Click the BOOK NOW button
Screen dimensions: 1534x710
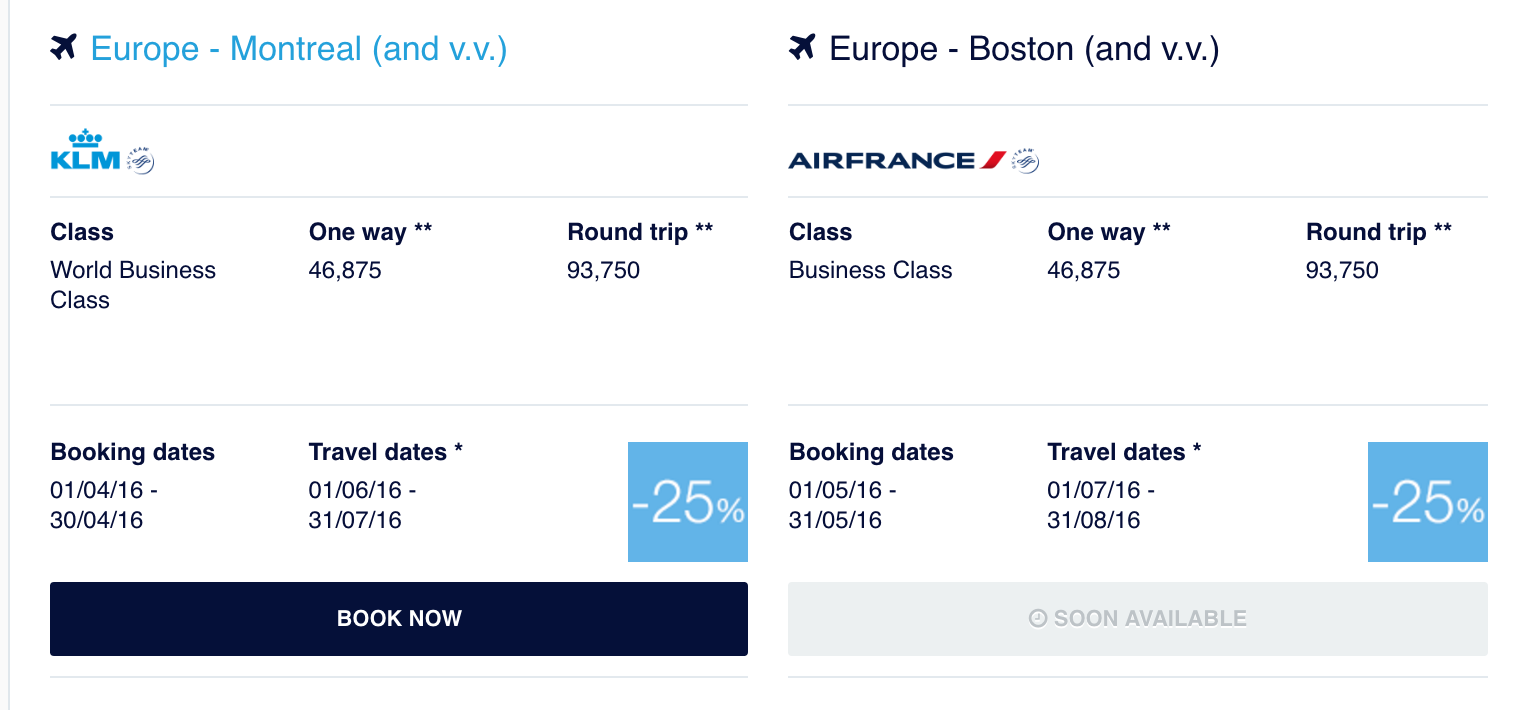(399, 619)
